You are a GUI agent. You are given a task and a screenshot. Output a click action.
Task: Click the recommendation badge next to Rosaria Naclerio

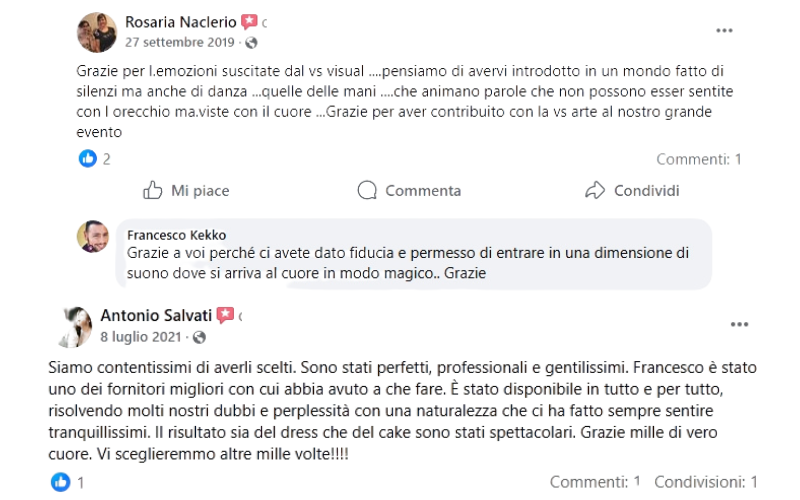[x=249, y=22]
